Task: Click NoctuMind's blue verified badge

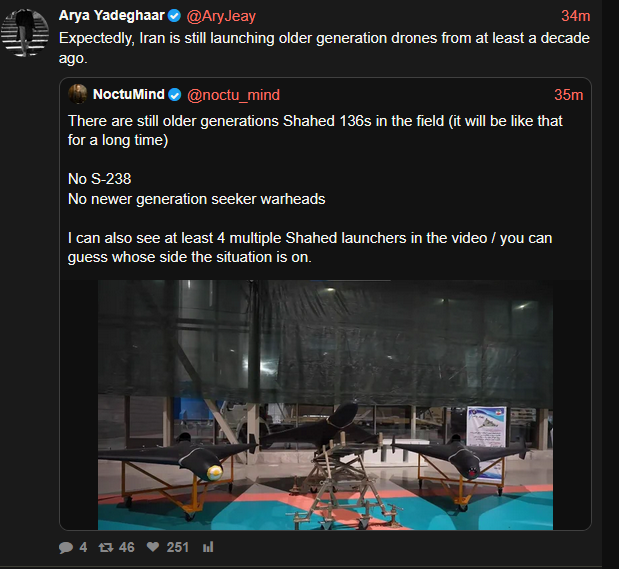Action: (175, 95)
